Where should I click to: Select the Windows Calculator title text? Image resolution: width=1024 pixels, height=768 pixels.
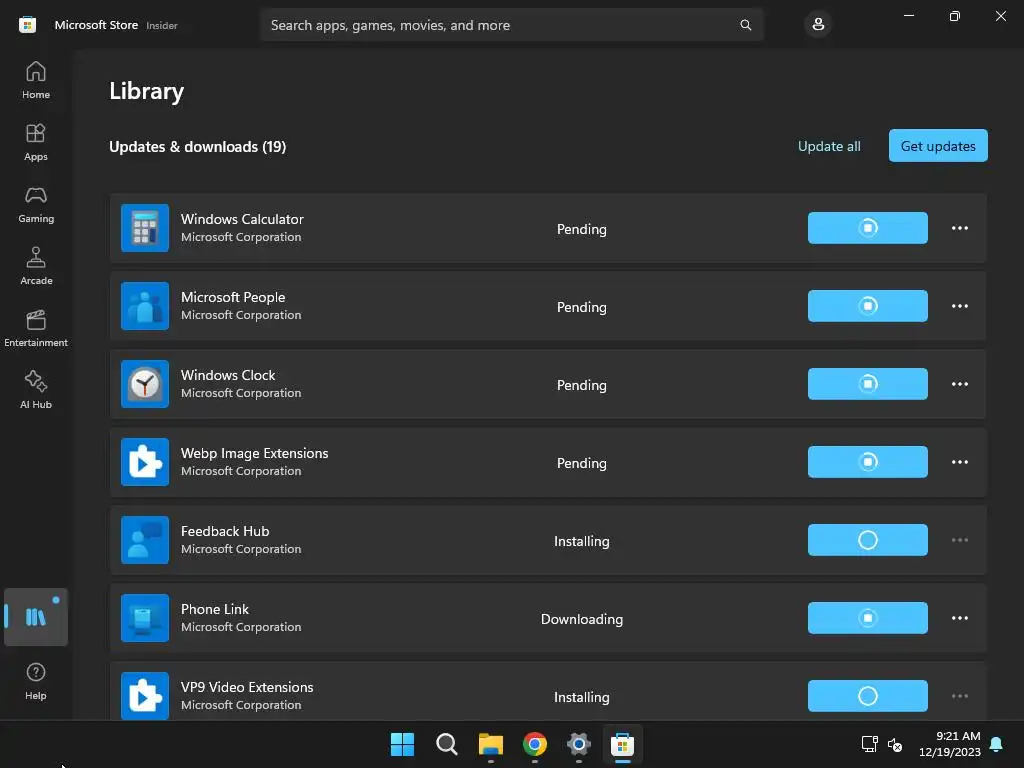[242, 219]
